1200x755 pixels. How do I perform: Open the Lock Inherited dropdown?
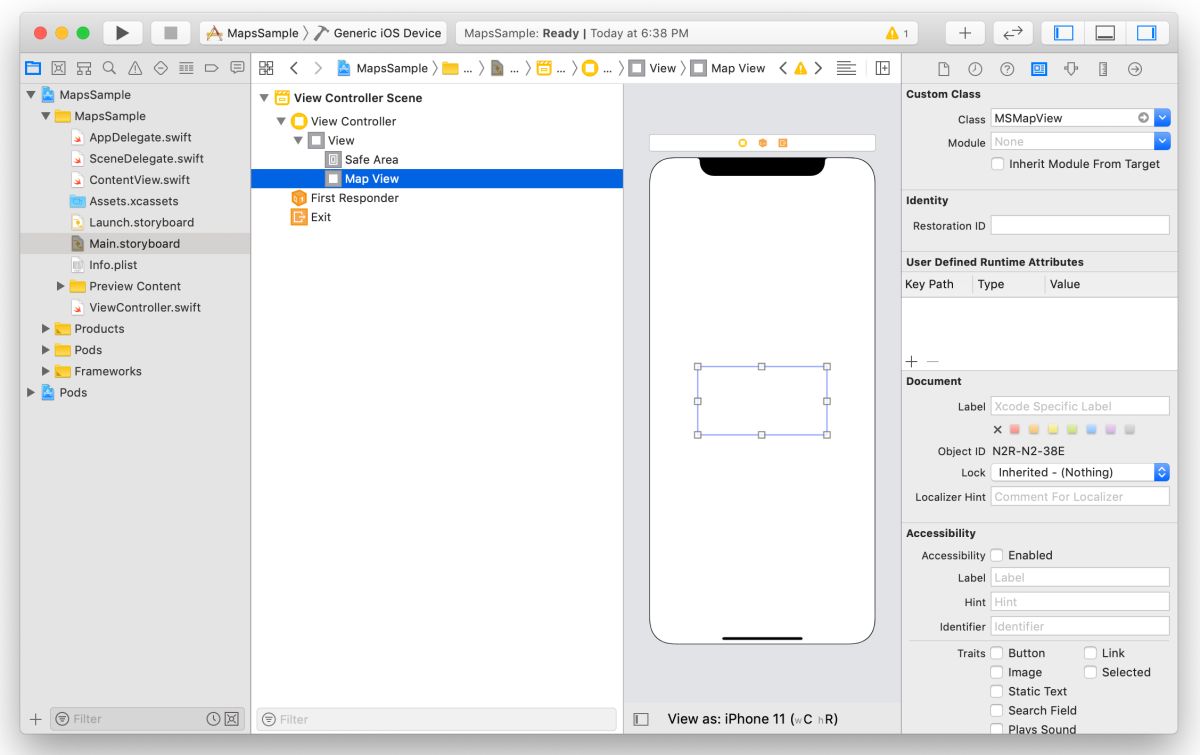pos(1080,472)
